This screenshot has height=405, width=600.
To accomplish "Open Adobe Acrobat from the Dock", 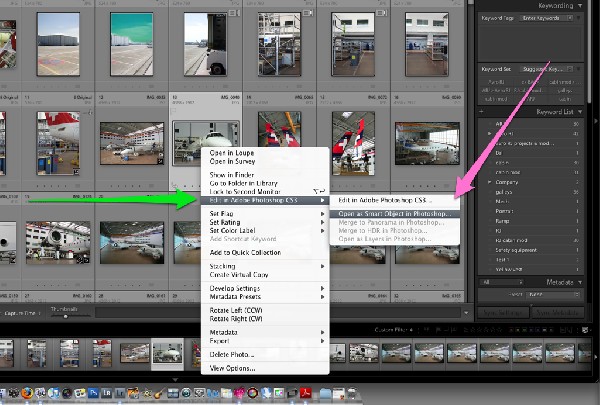I will (x=306, y=393).
